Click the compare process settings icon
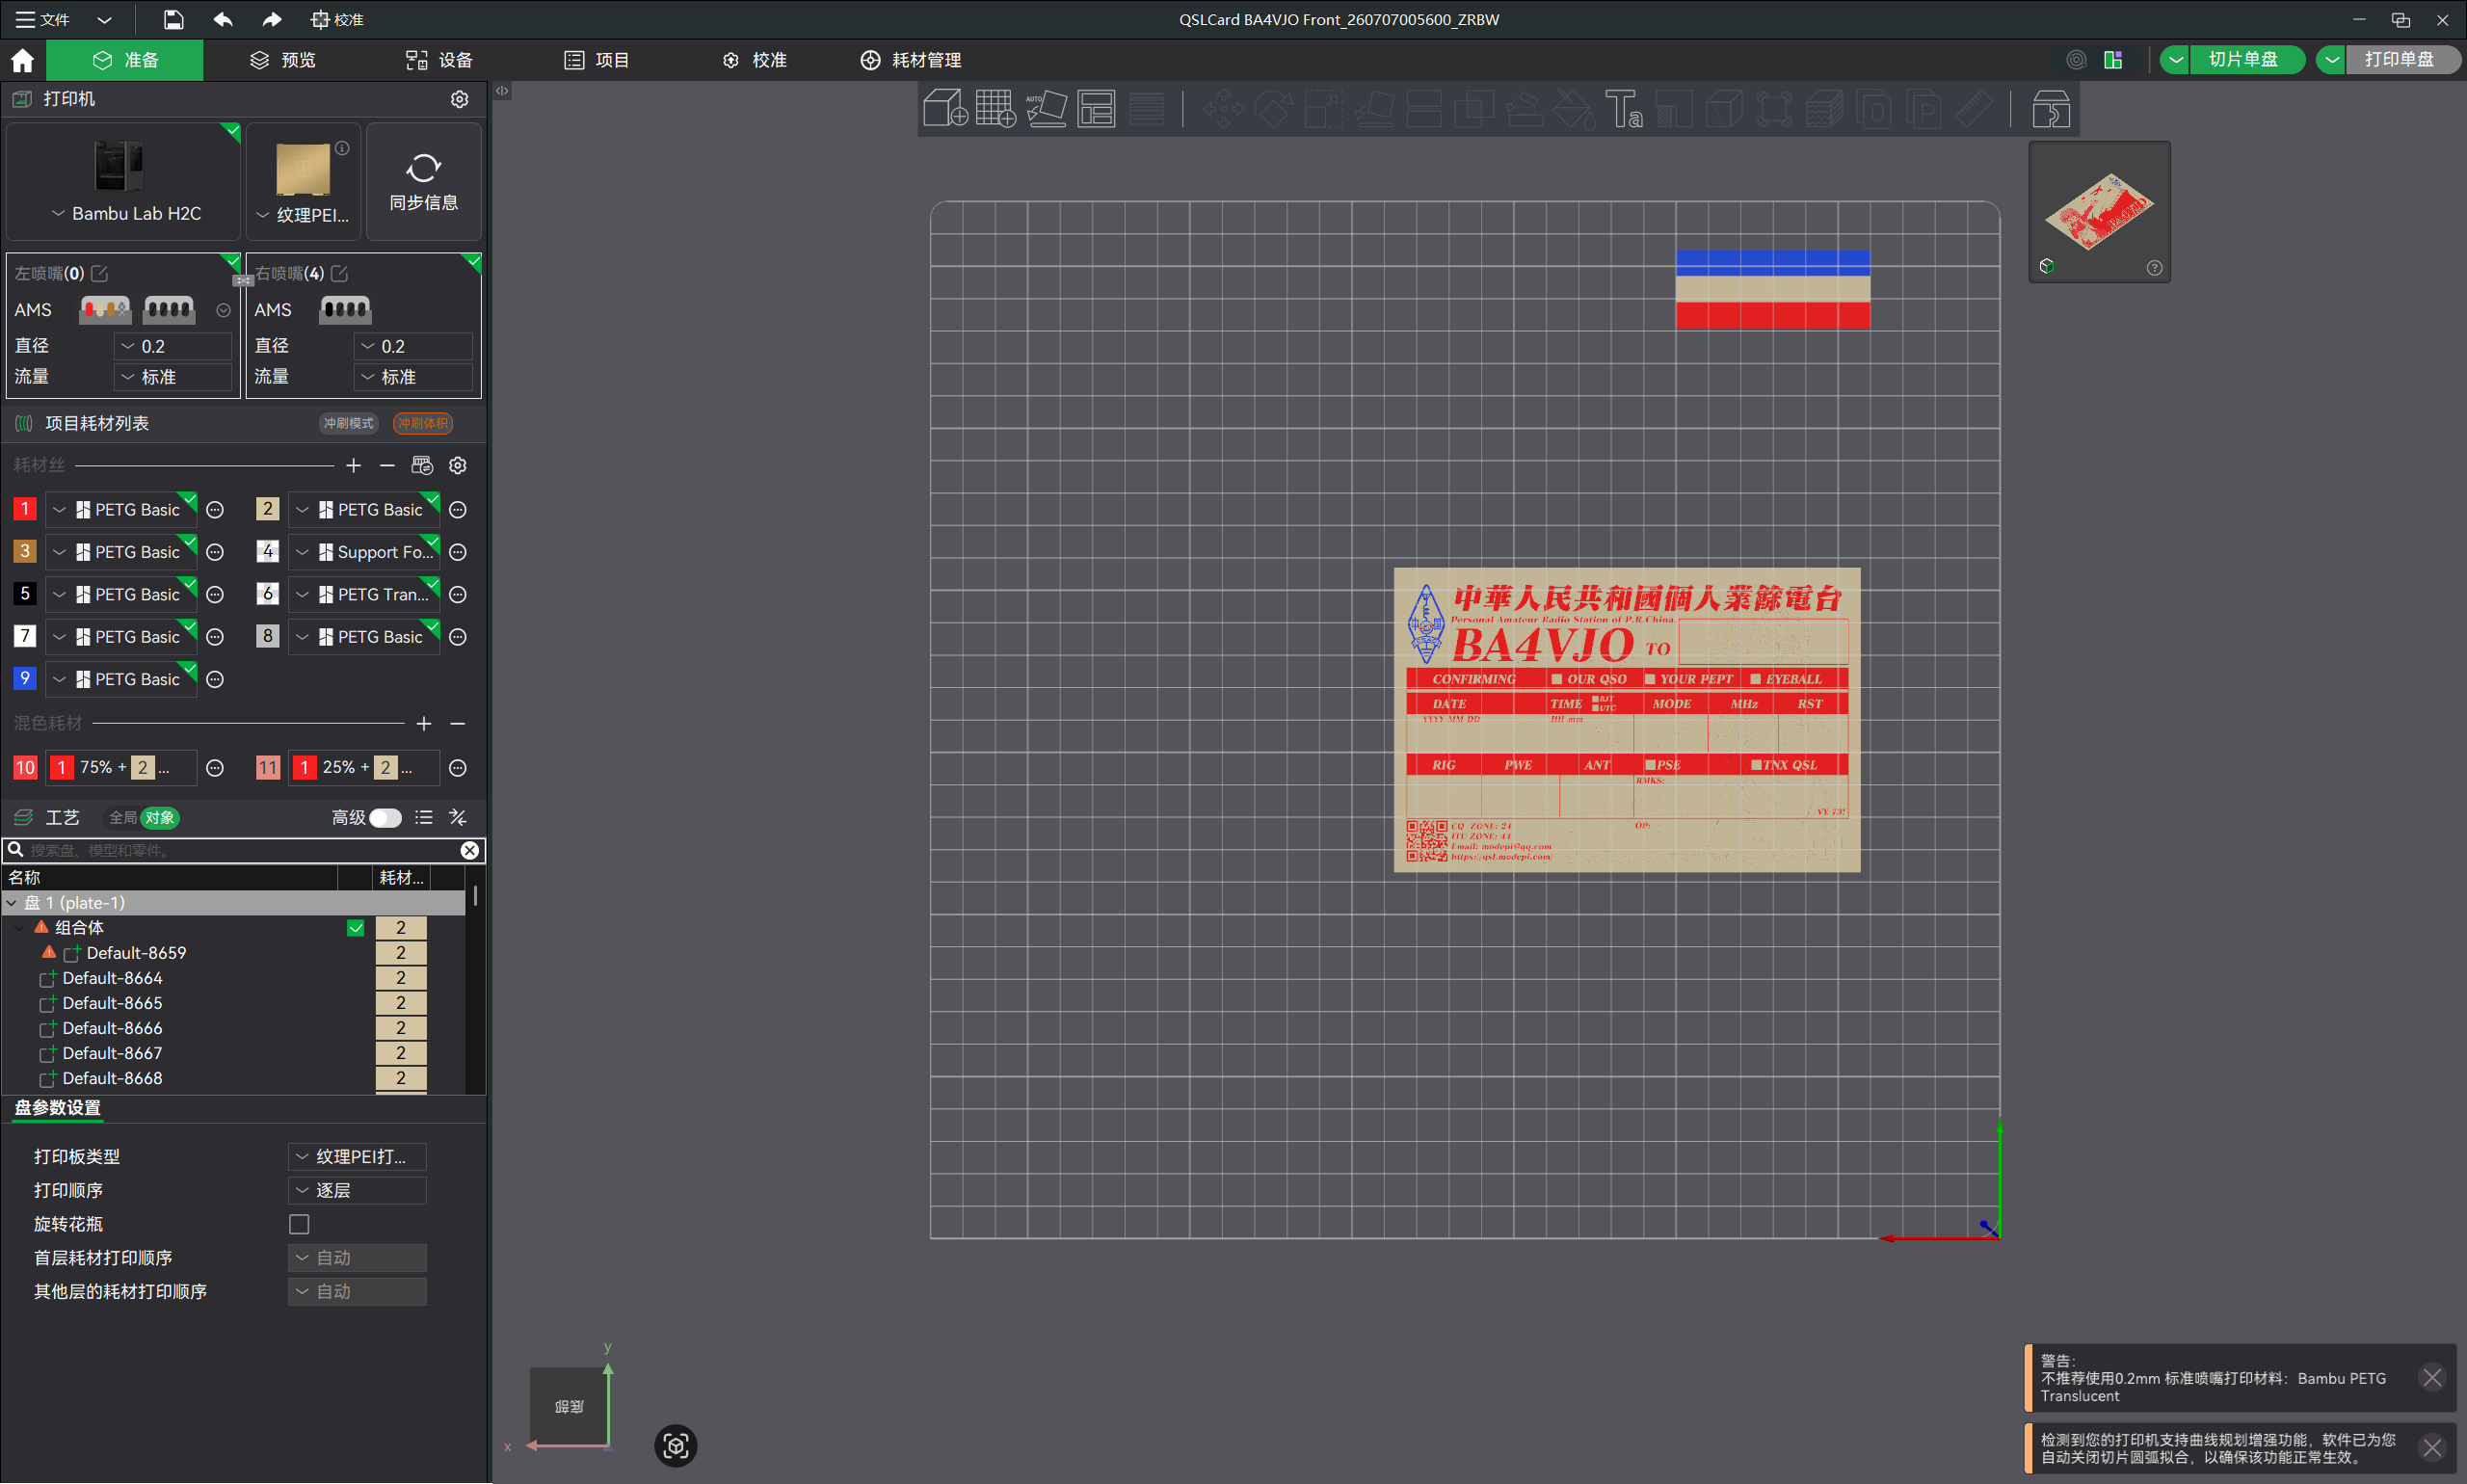Viewport: 2467px width, 1484px height. tap(458, 817)
